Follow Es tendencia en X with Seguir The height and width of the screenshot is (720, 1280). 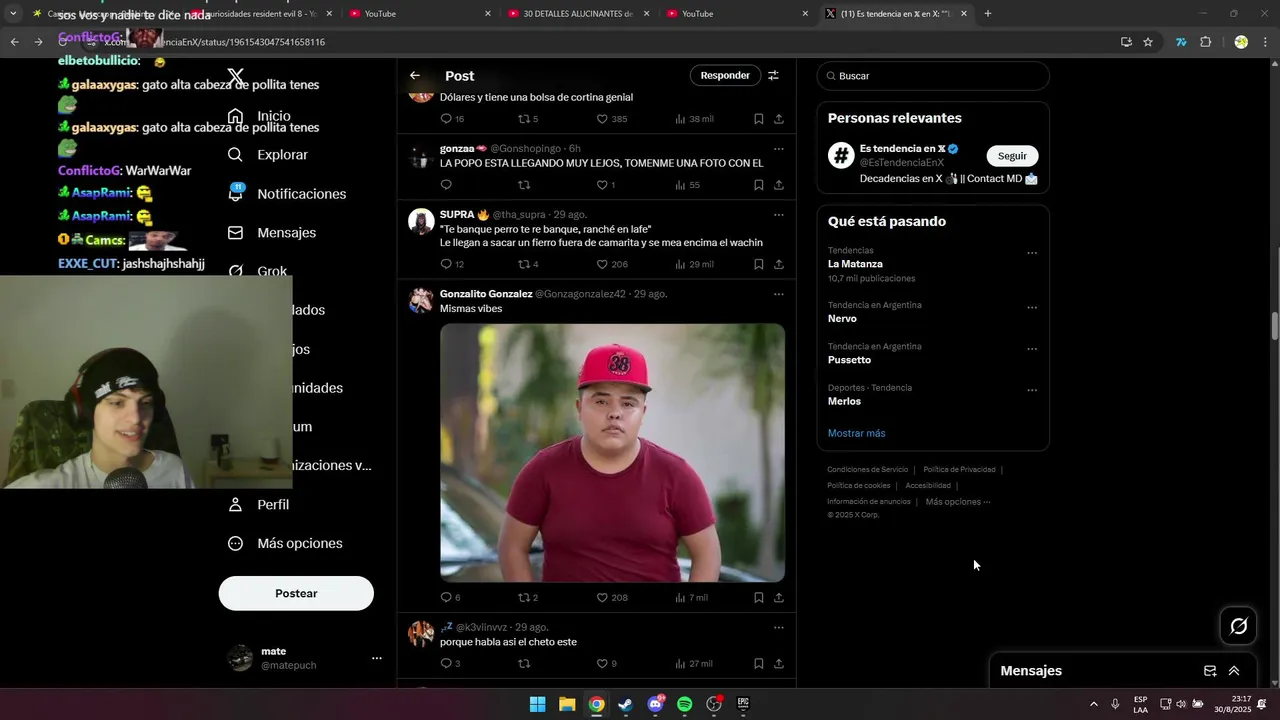click(1012, 156)
